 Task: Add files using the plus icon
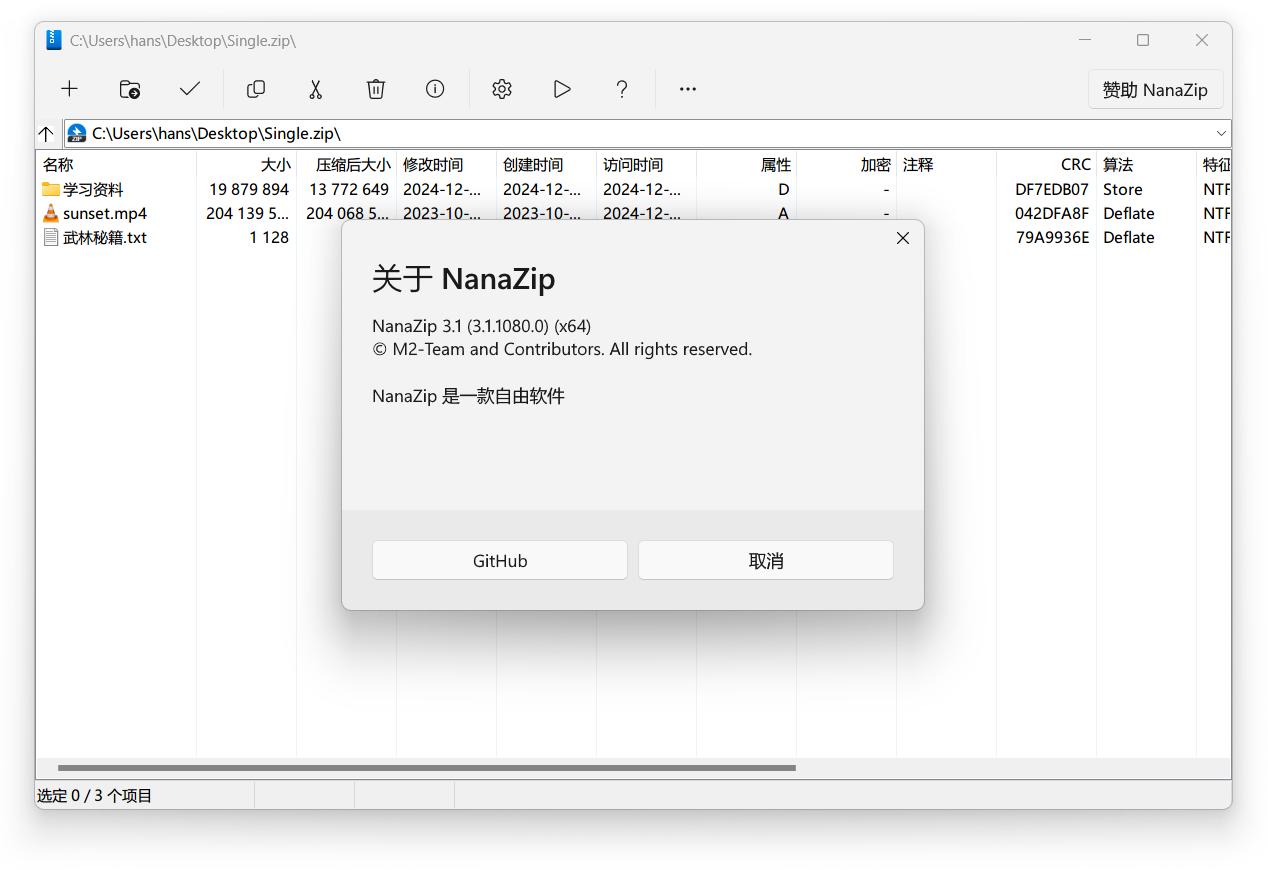[x=69, y=89]
